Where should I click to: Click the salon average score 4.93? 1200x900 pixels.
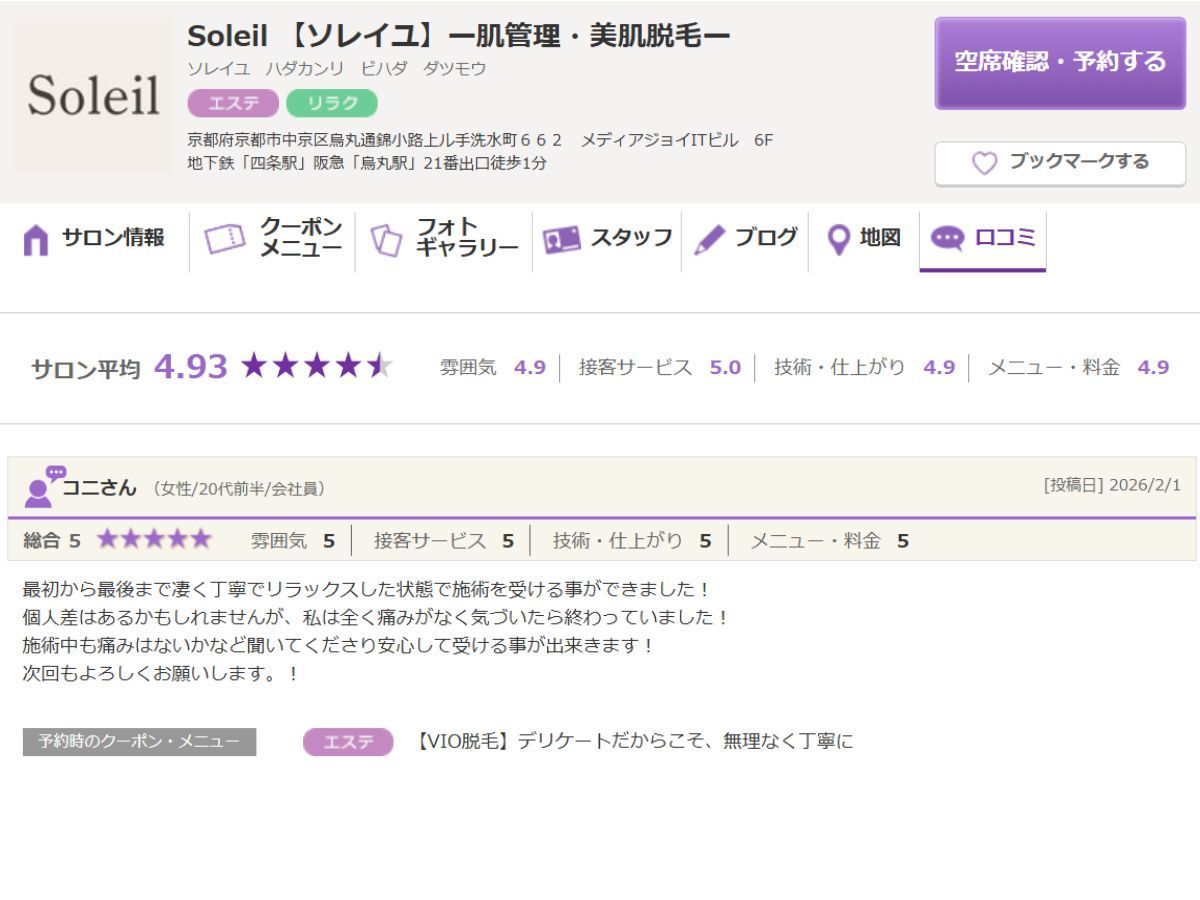[191, 367]
